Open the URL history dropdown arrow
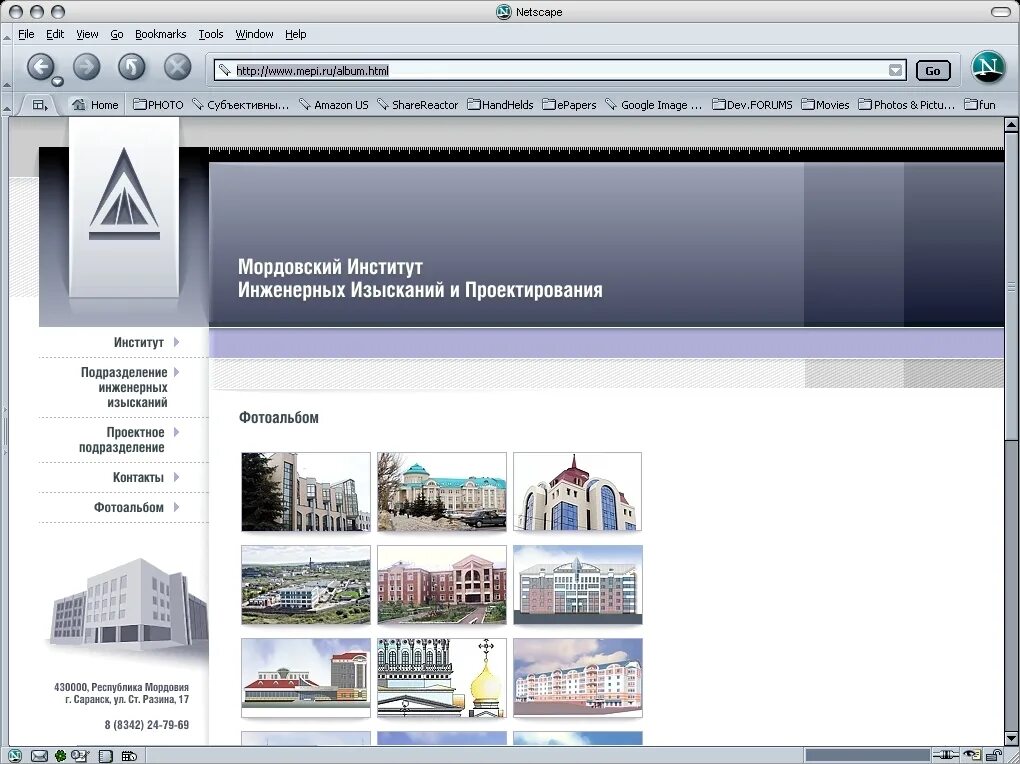The image size is (1020, 764). pos(895,71)
